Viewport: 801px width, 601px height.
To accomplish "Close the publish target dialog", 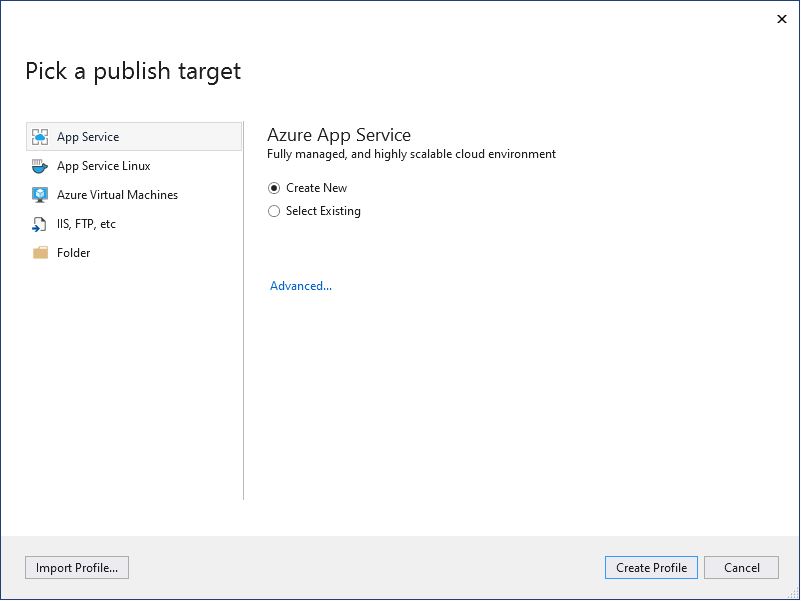I will [782, 19].
